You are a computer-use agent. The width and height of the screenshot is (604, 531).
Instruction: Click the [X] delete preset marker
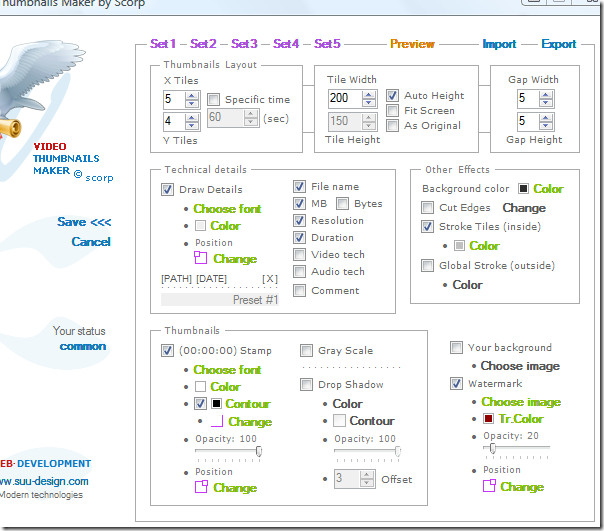[x=270, y=279]
